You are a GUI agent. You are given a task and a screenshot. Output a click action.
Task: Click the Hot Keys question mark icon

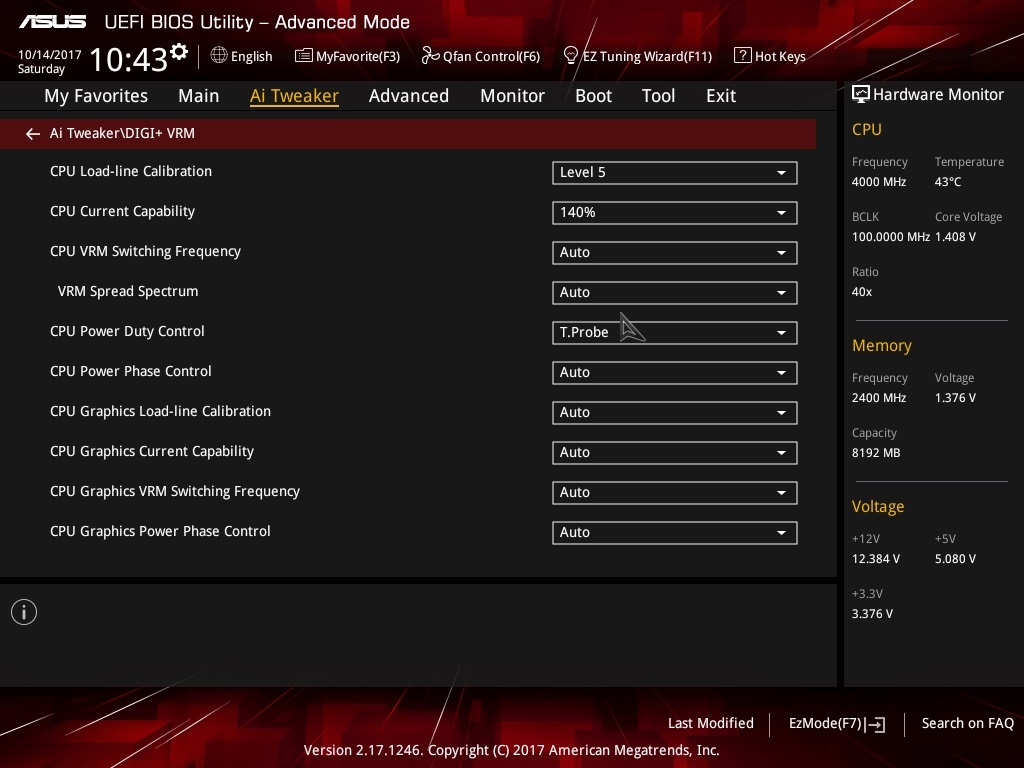(742, 56)
